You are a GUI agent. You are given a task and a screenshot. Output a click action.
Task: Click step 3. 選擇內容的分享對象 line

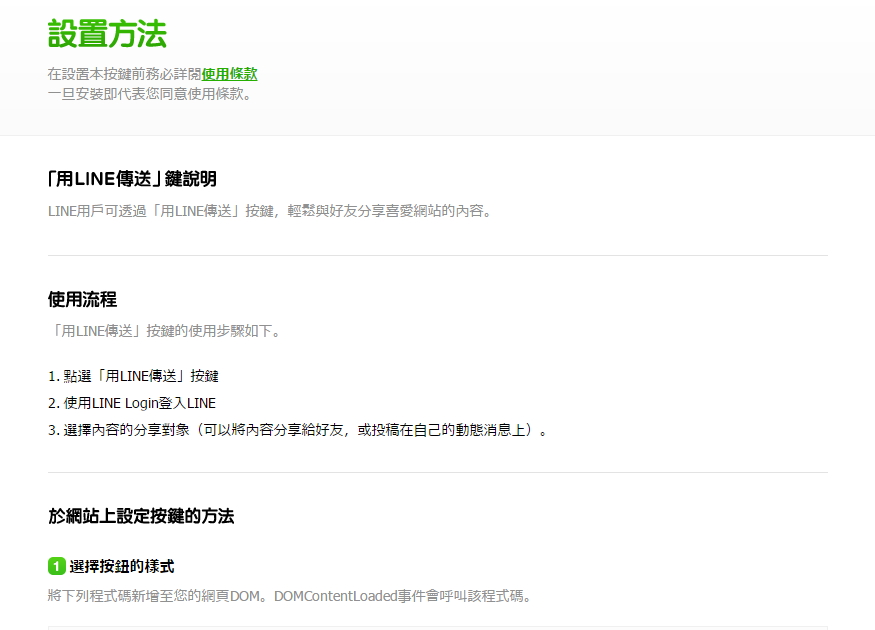click(298, 430)
